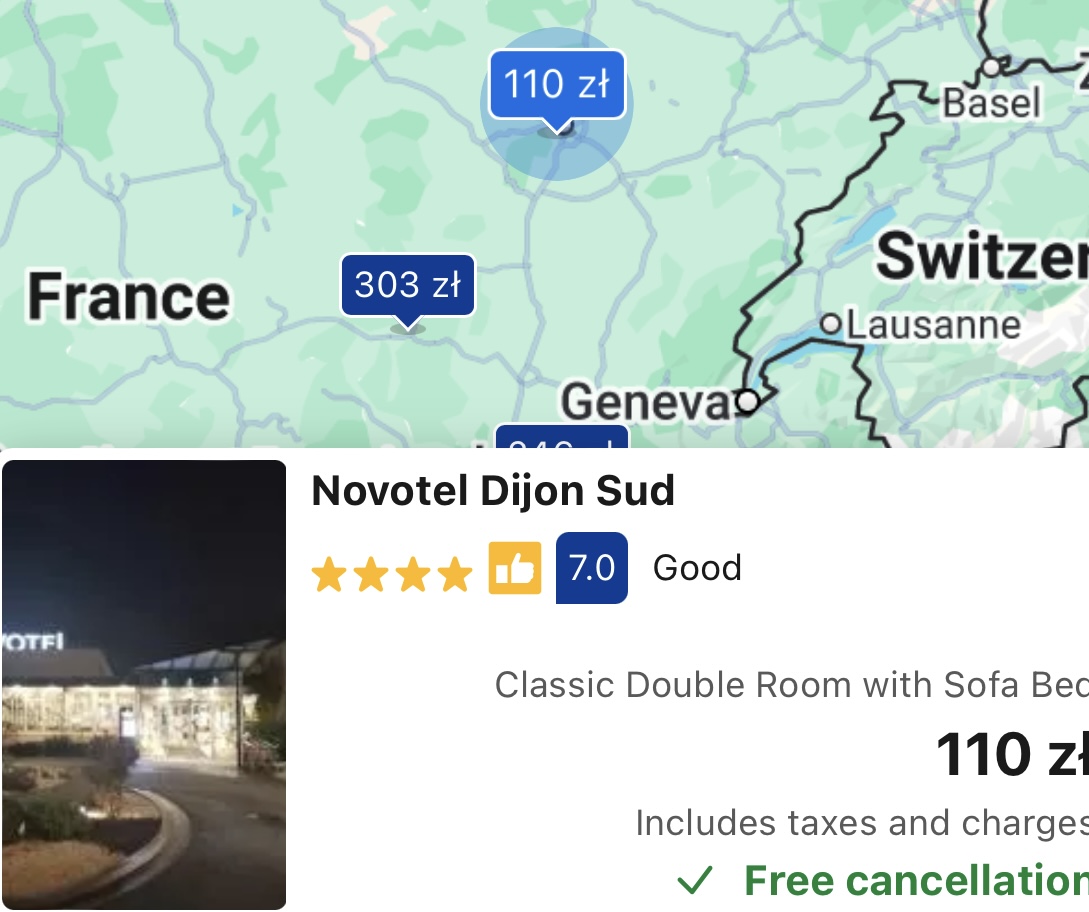Viewport: 1089px width, 912px height.
Task: Click the Lausanne city dot on the map
Action: [x=831, y=324]
